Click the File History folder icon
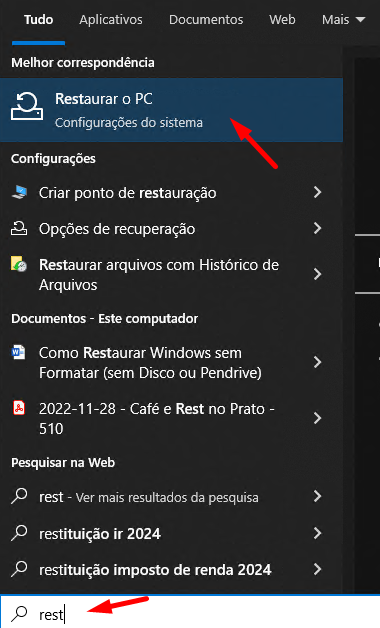The height and width of the screenshot is (628, 380). pos(19,265)
